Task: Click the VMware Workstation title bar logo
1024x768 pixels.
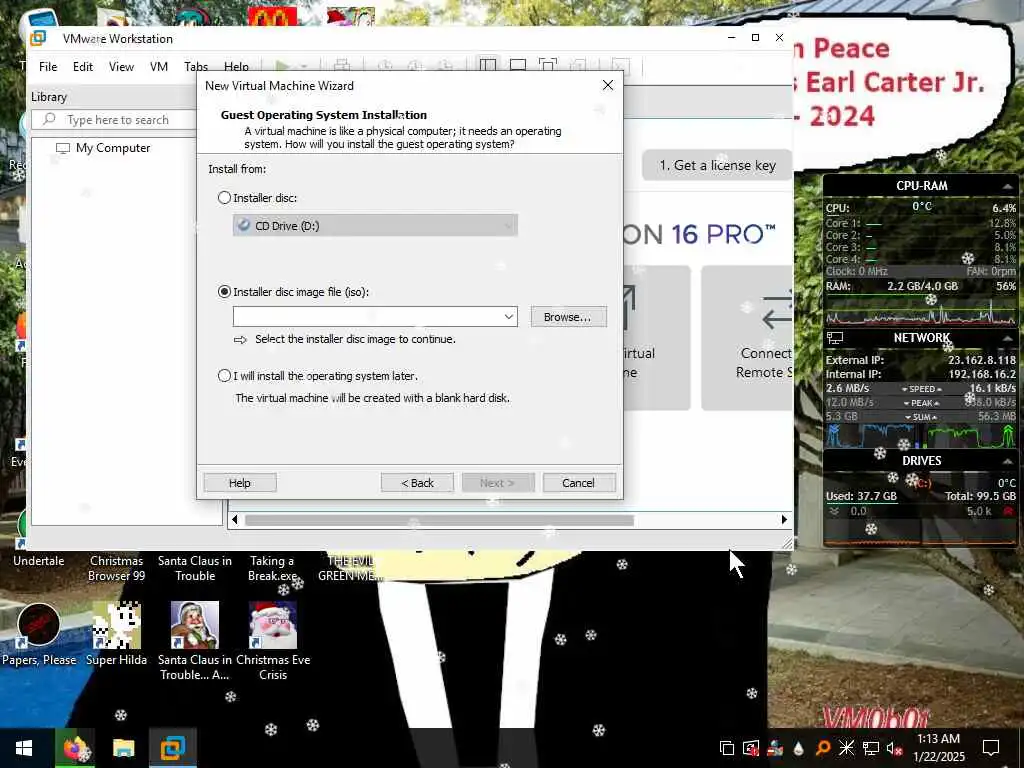Action: (x=38, y=38)
